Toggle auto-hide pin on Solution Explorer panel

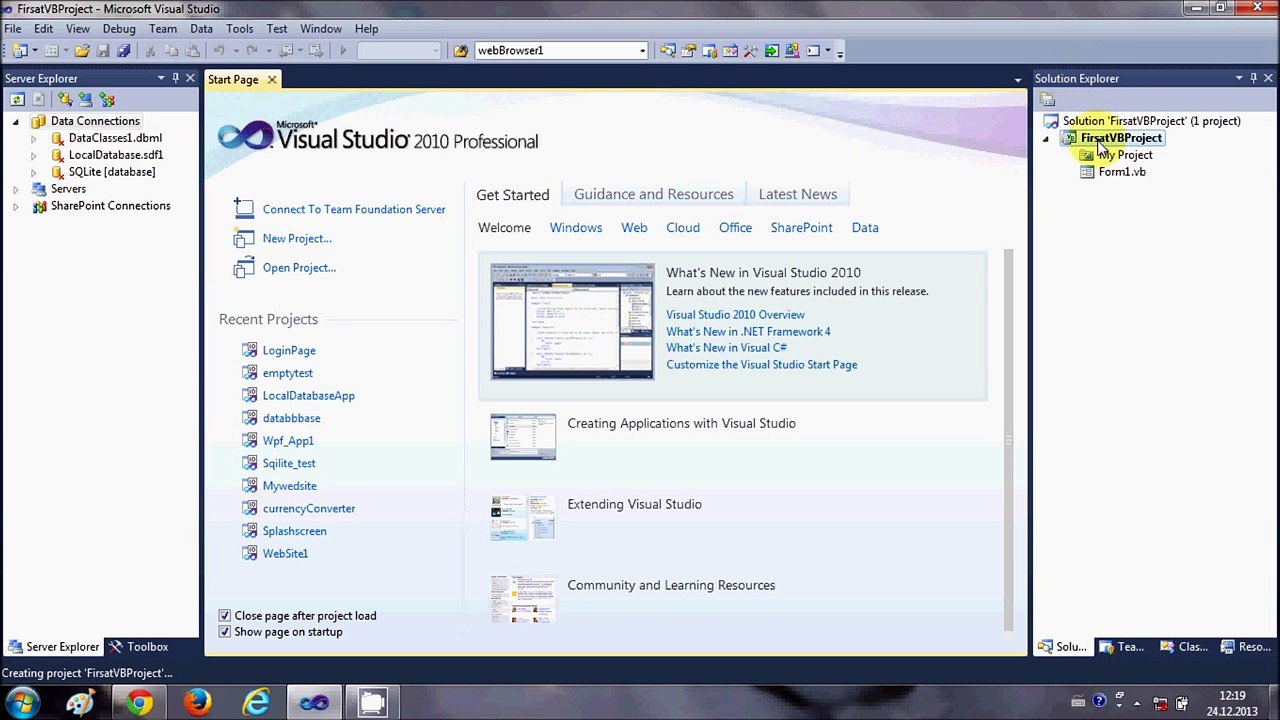pos(1254,78)
